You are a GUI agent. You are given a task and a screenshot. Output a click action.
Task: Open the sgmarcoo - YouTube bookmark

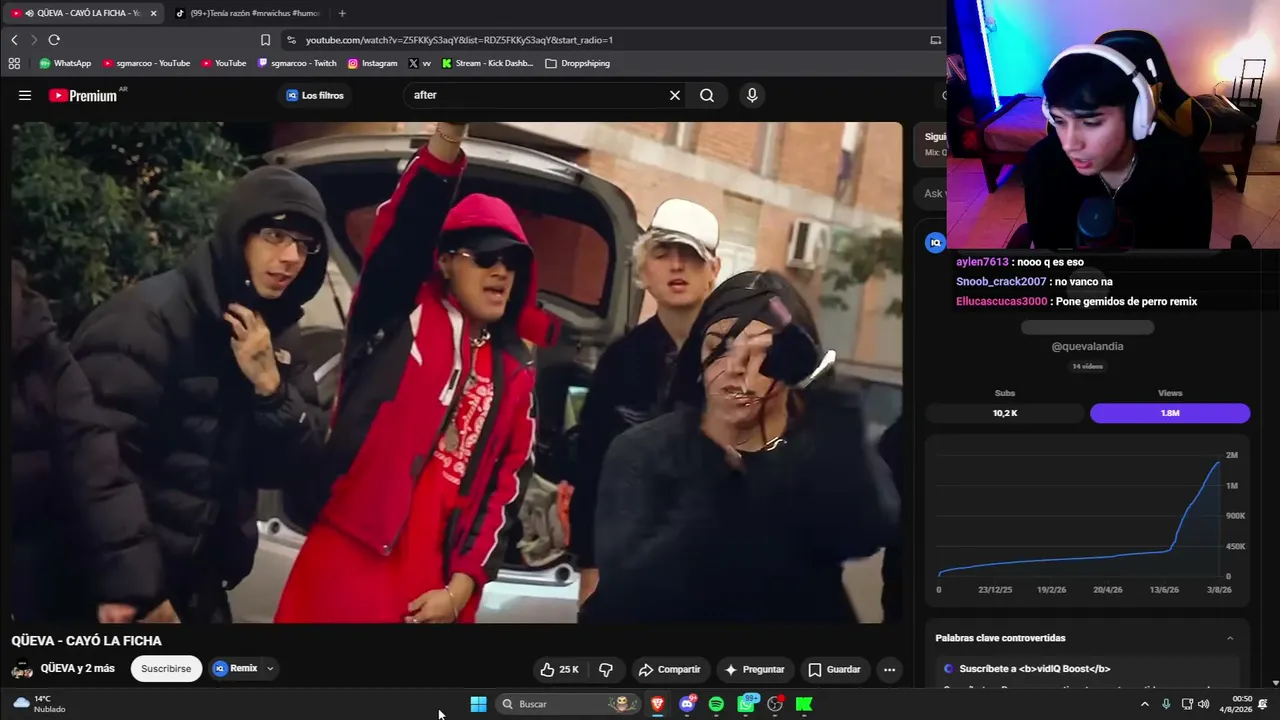[x=146, y=63]
